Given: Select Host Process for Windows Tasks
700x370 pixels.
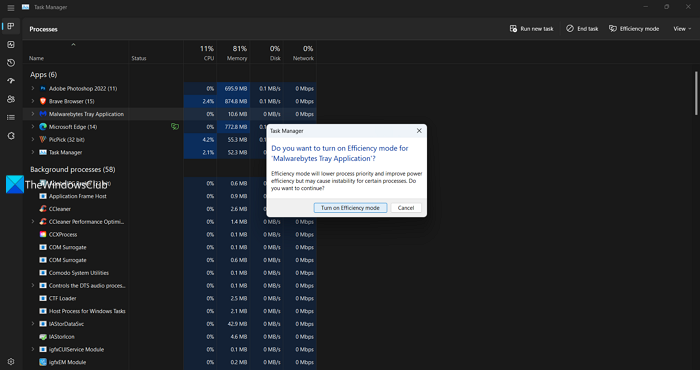Looking at the screenshot, I should click(x=170, y=311).
